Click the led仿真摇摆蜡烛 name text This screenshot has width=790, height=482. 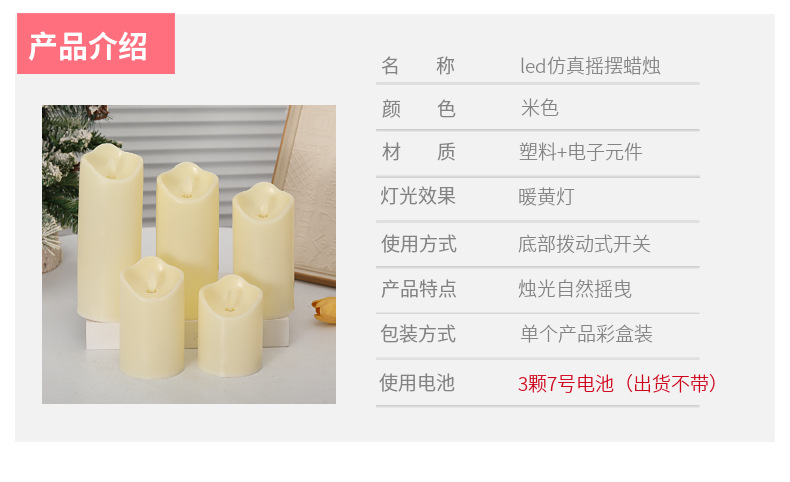tap(590, 66)
